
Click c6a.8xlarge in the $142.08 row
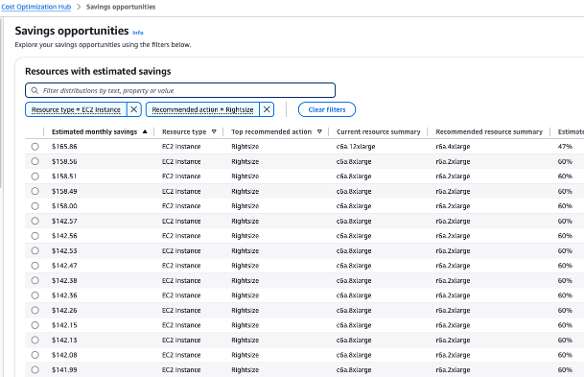point(354,355)
